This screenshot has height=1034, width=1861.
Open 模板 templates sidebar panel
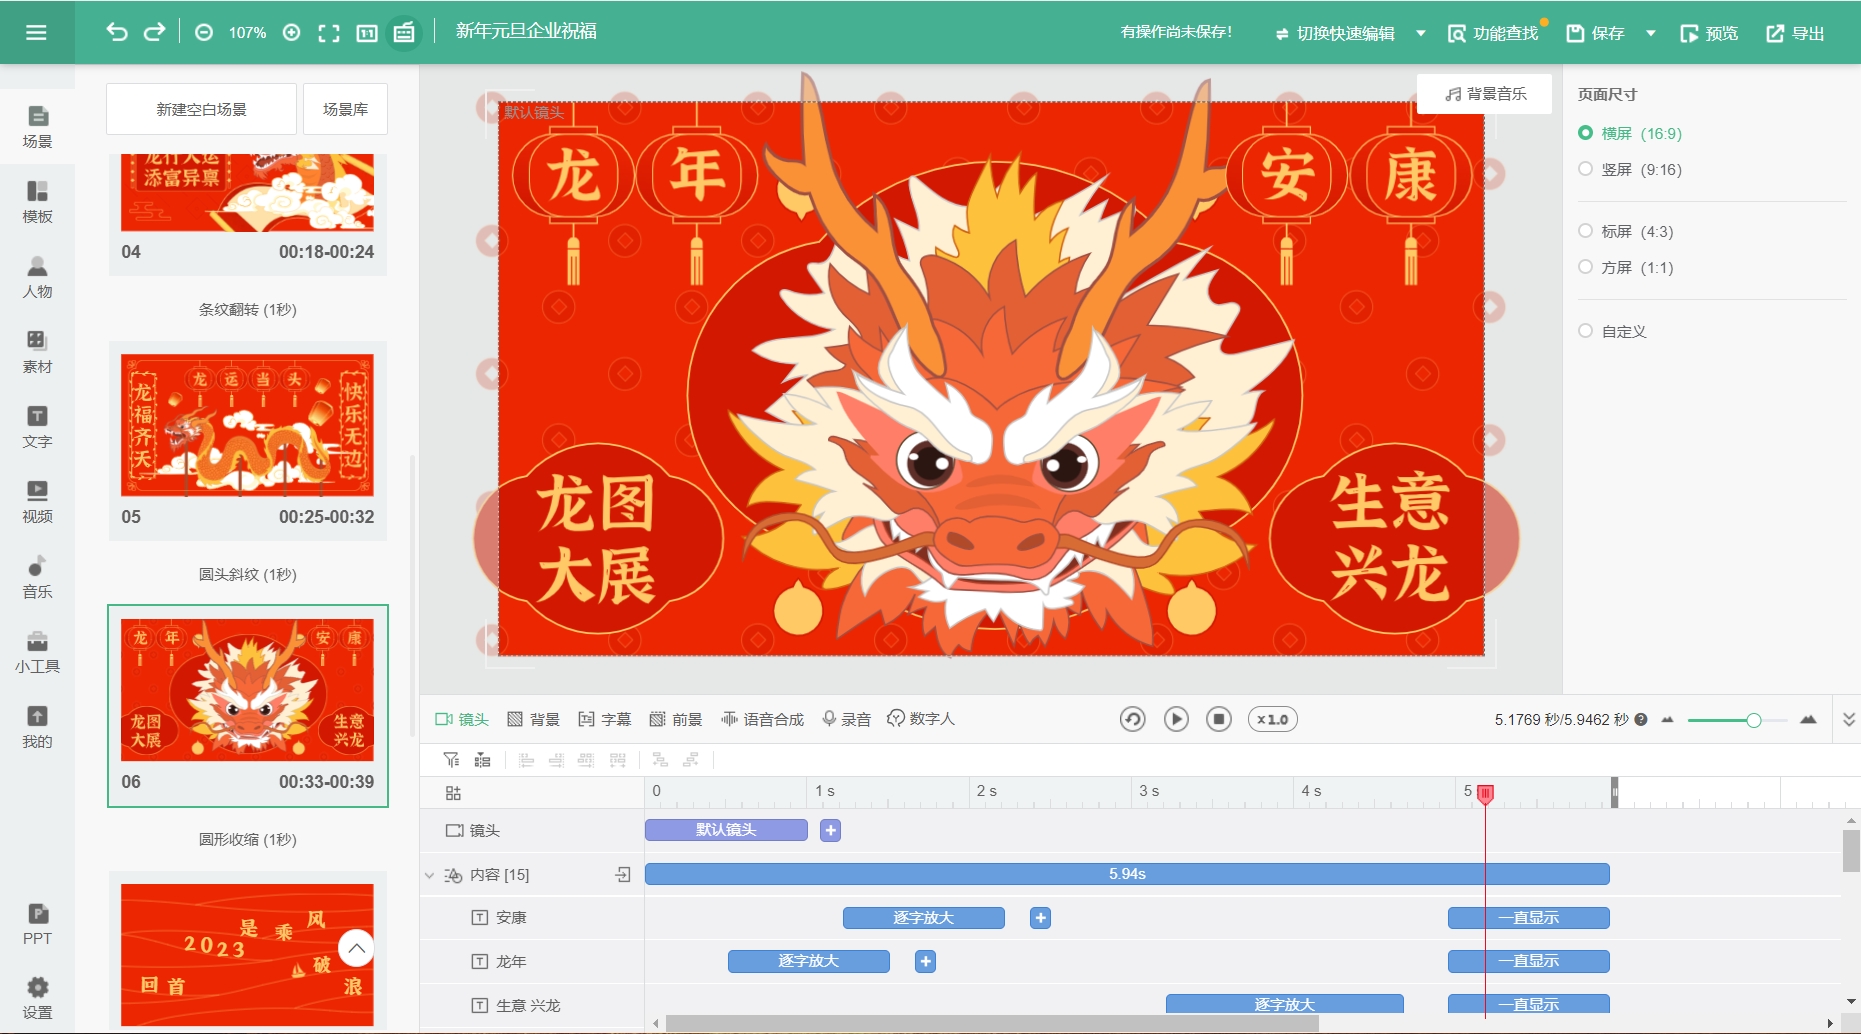(x=37, y=202)
